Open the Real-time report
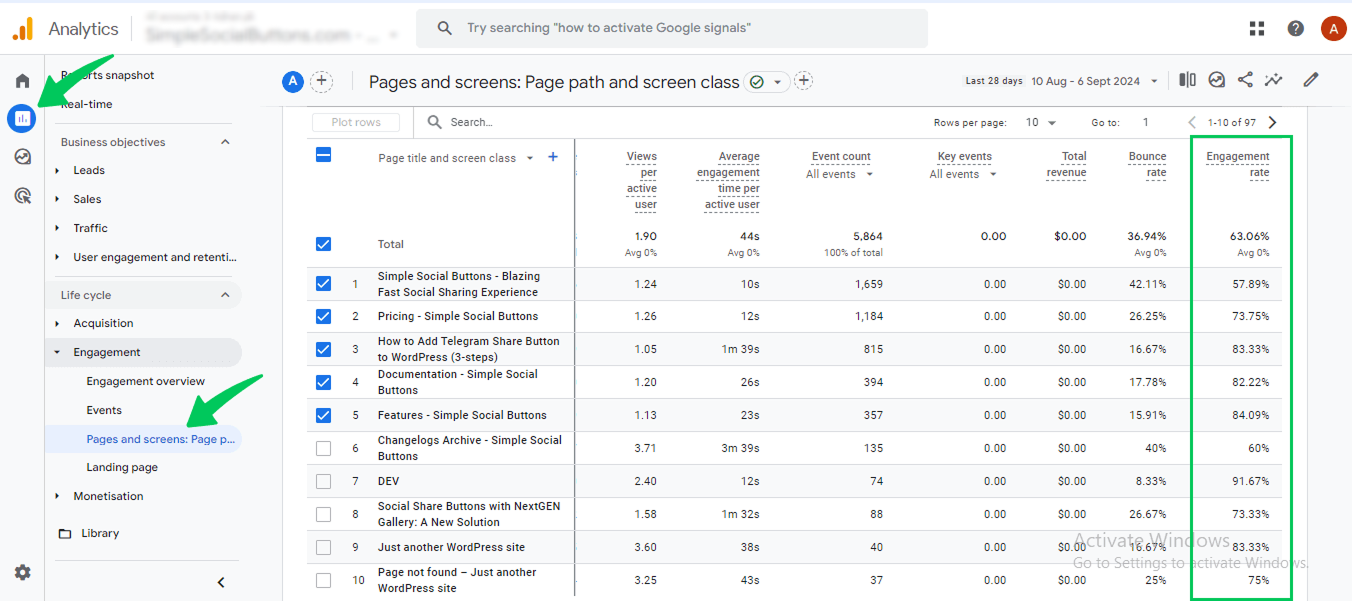 click(86, 104)
